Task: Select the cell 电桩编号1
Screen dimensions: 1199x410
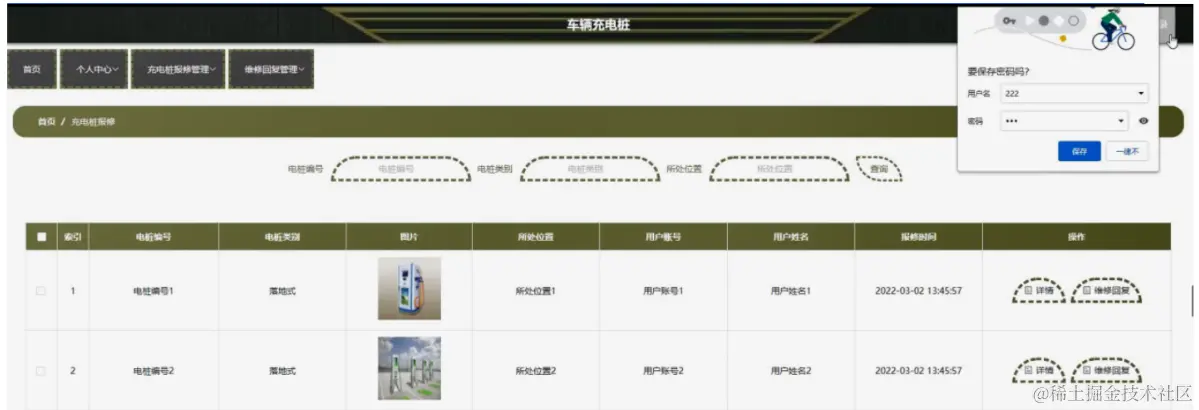Action: [x=154, y=291]
